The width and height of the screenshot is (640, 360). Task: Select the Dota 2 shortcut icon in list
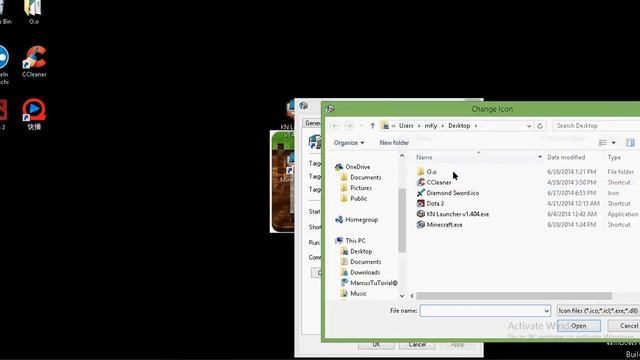(x=421, y=203)
